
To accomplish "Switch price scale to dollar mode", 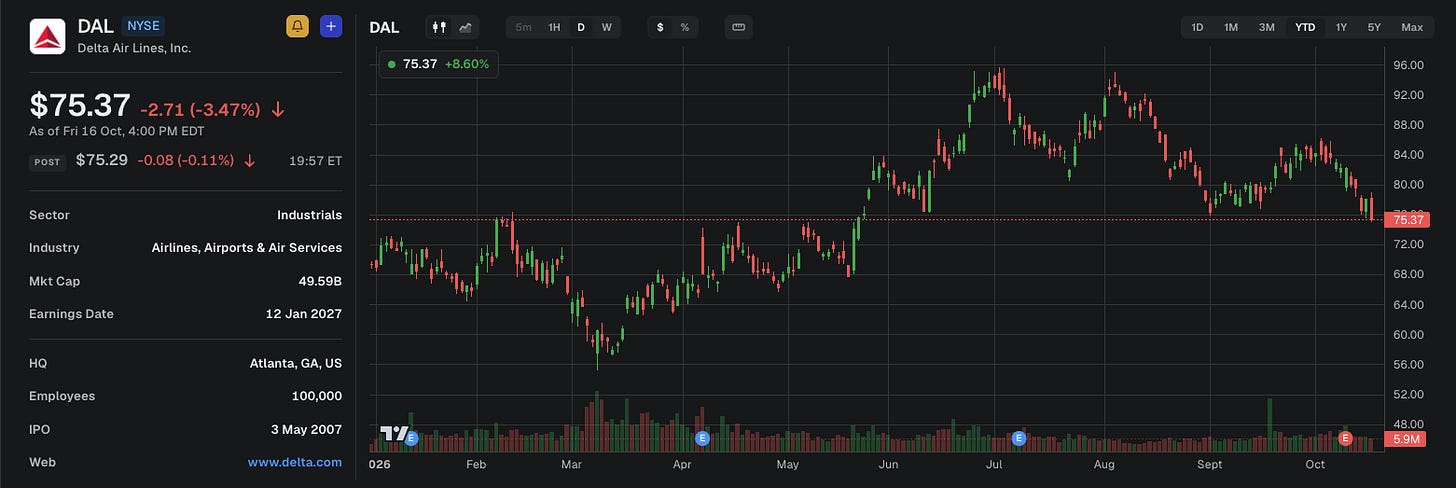I will point(660,27).
